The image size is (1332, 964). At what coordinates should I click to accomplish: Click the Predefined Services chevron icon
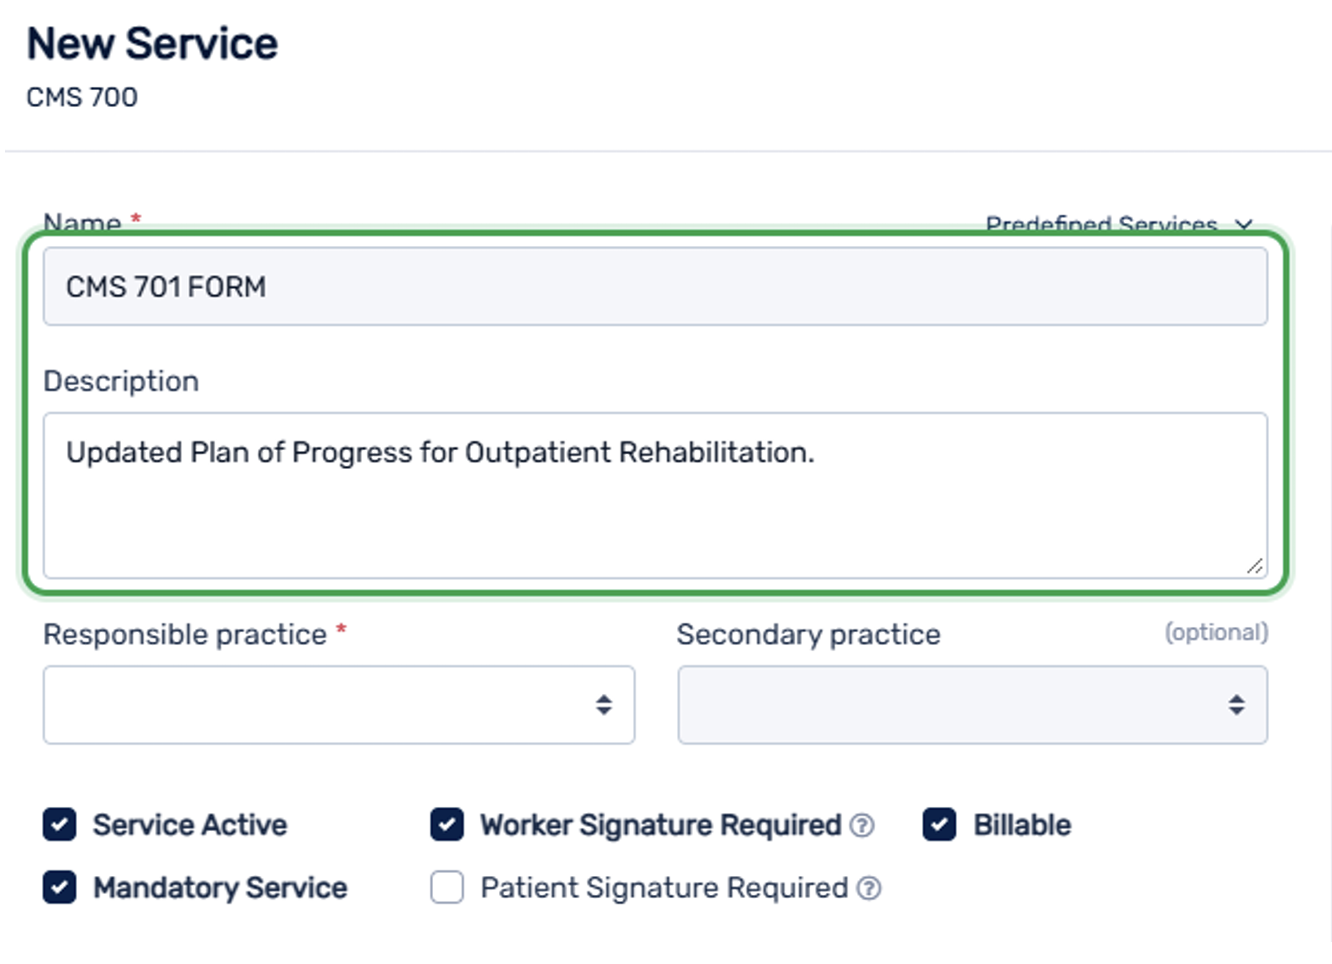pos(1243,225)
